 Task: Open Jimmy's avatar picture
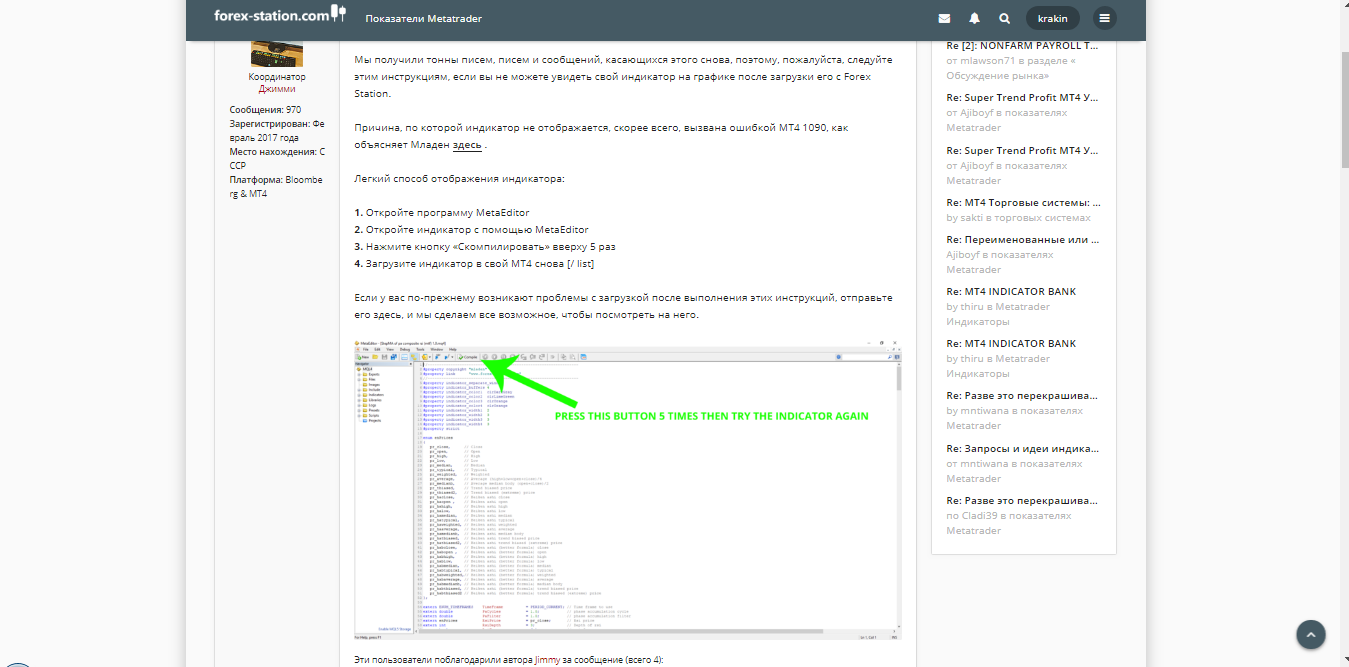(277, 55)
